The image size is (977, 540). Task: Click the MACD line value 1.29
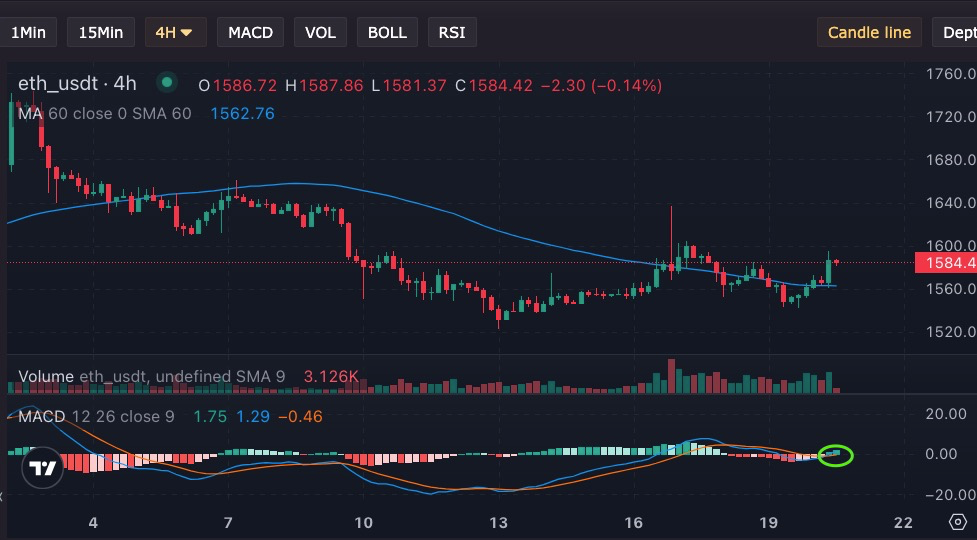[253, 416]
